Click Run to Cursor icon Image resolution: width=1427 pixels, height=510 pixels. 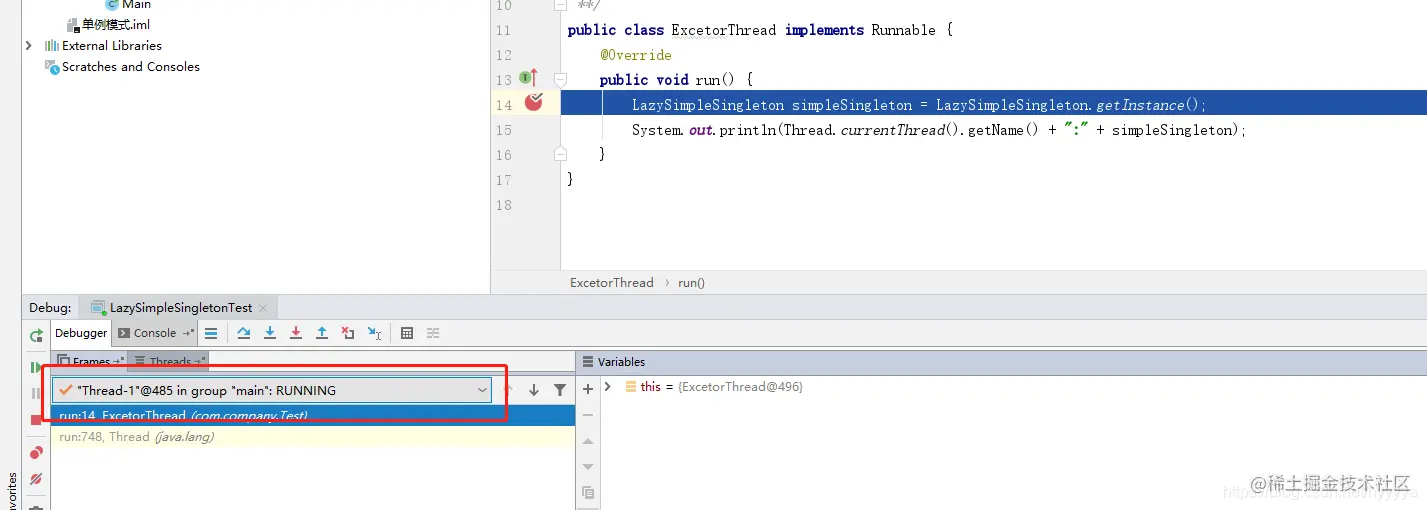(x=374, y=333)
